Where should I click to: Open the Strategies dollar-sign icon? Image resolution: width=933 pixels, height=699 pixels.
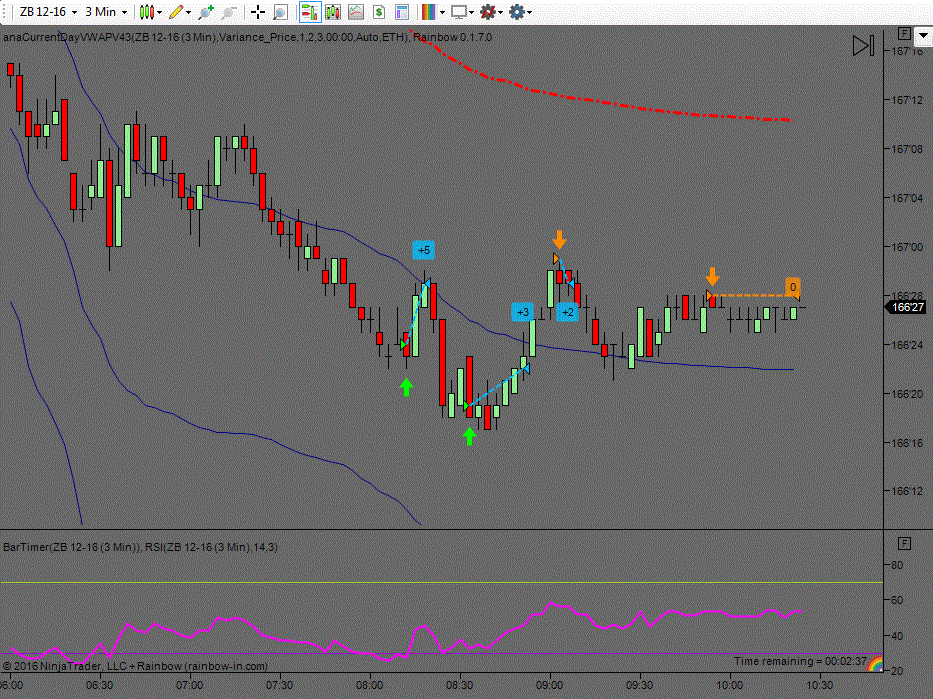379,12
